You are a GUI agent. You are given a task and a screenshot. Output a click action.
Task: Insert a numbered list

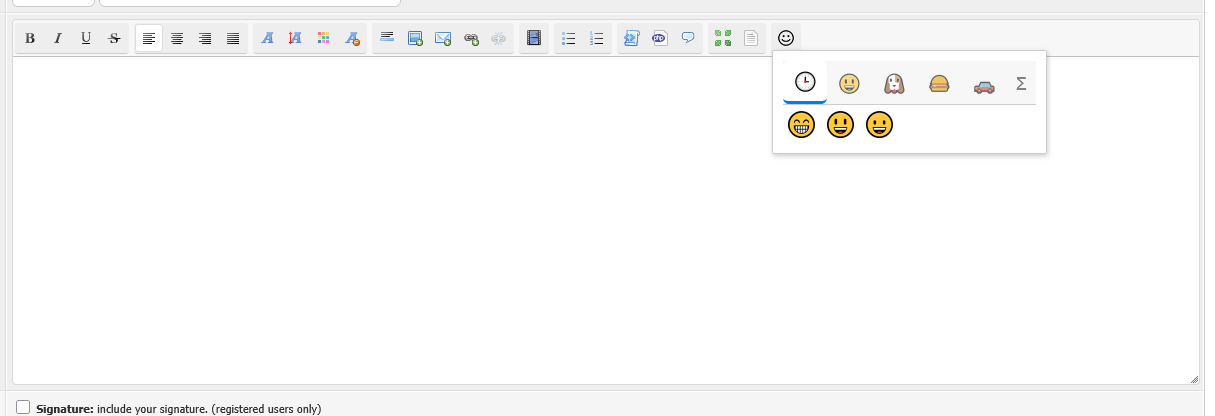click(x=597, y=39)
